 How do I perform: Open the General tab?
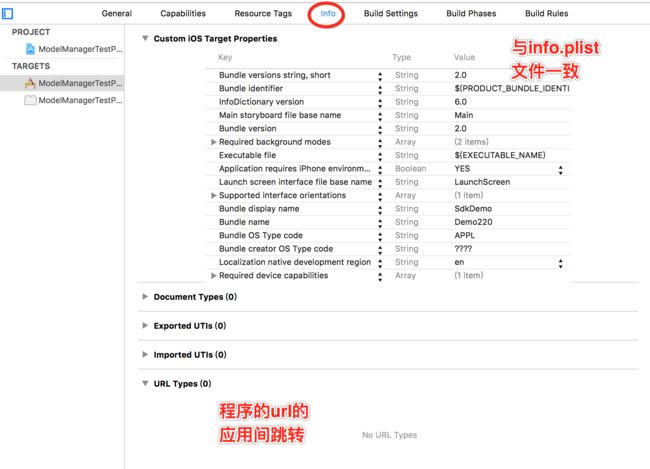pos(116,13)
